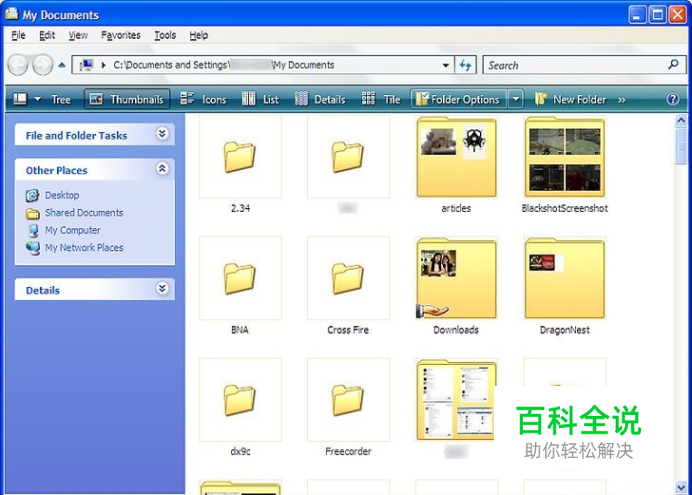
Task: Click the My Network Places globe icon
Action: pos(33,248)
